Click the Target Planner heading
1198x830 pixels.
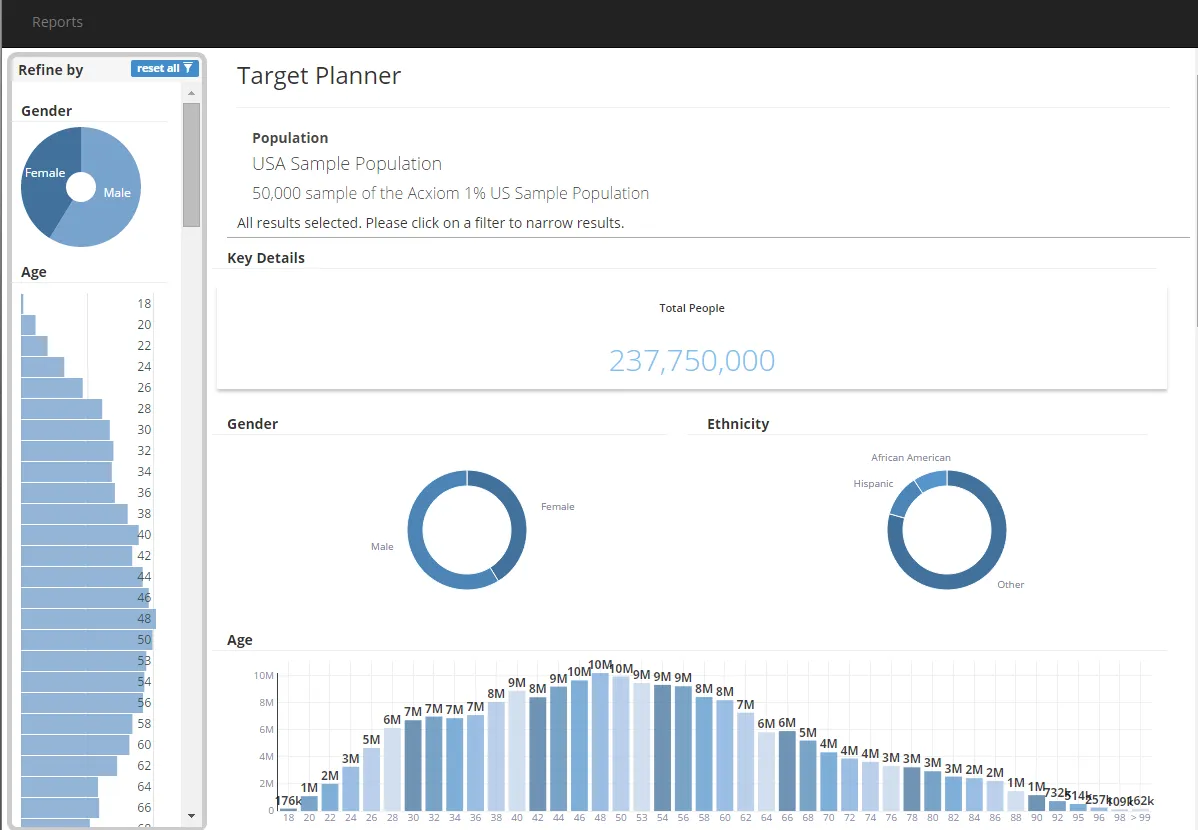click(319, 76)
